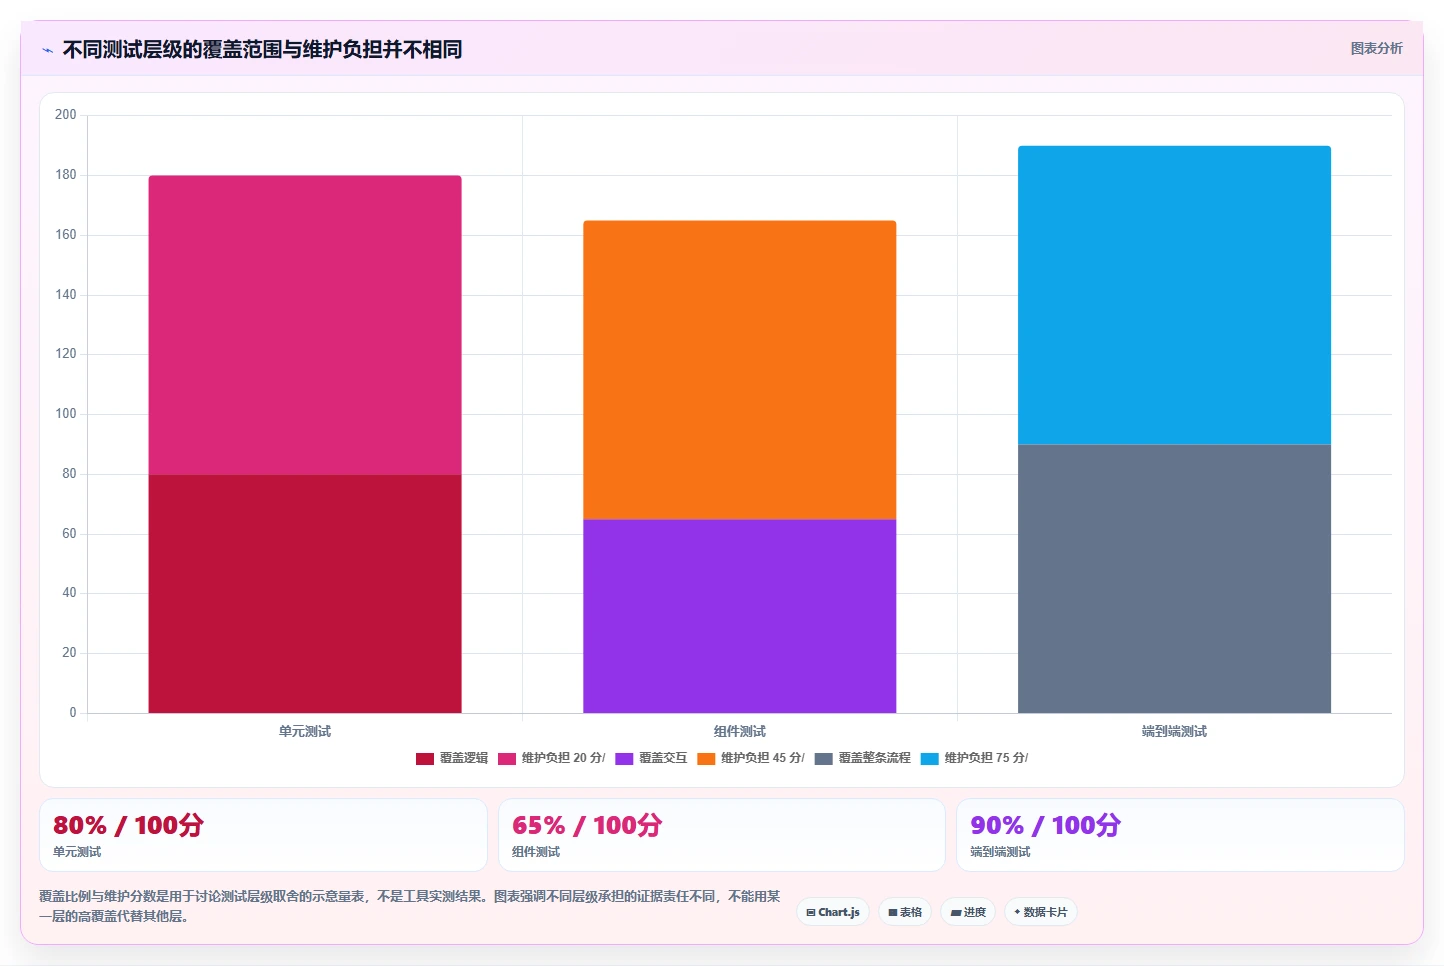The height and width of the screenshot is (966, 1444).
Task: Toggle the 覆盖交互 legend item
Action: point(651,758)
